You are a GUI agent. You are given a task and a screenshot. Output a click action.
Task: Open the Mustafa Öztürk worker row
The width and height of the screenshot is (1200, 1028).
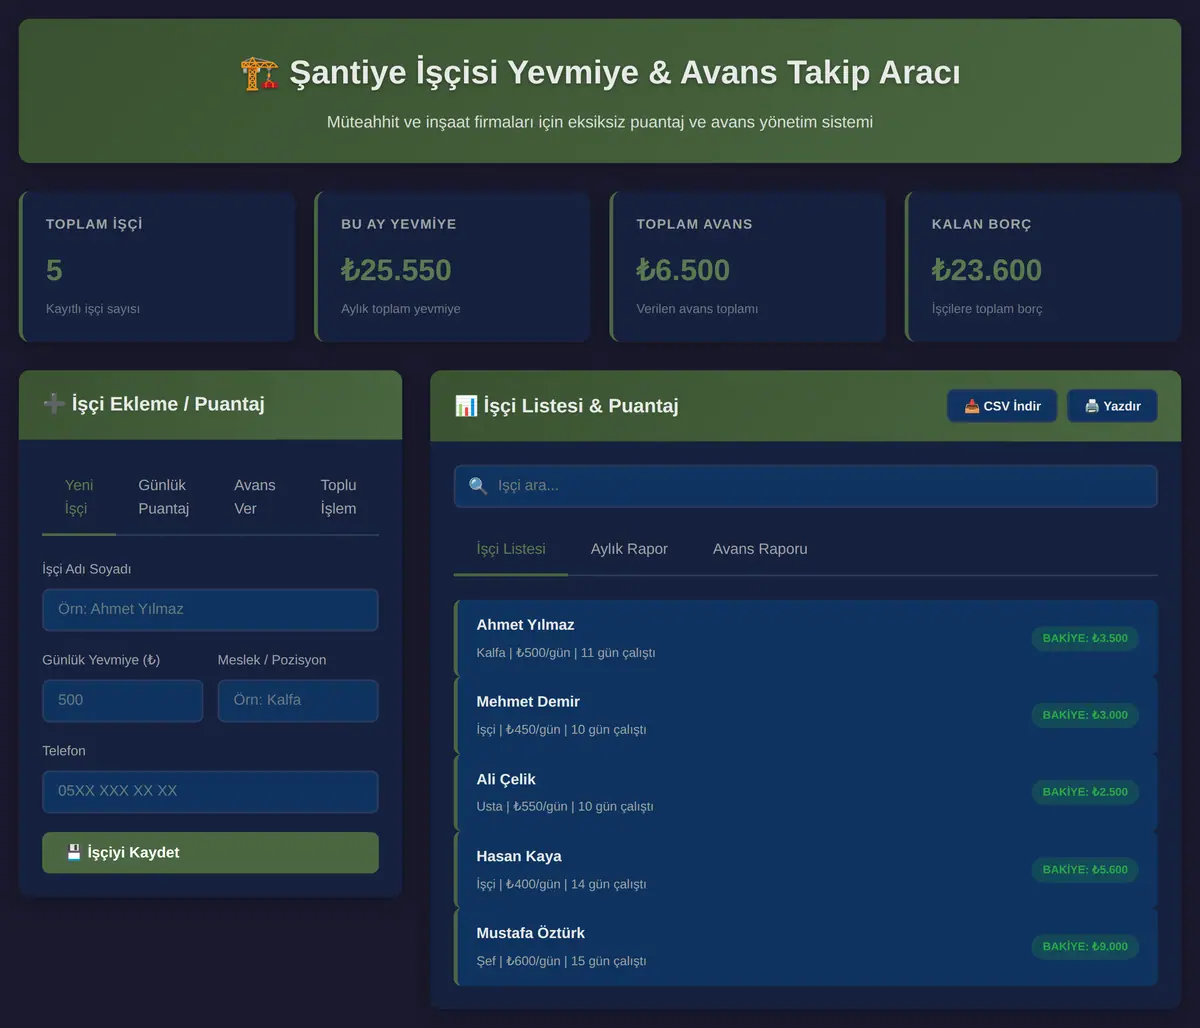[806, 946]
